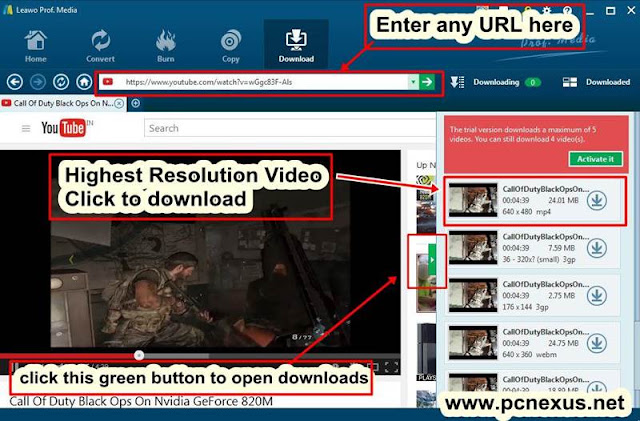This screenshot has width=640, height=421.
Task: Open the Home module
Action: [36, 46]
